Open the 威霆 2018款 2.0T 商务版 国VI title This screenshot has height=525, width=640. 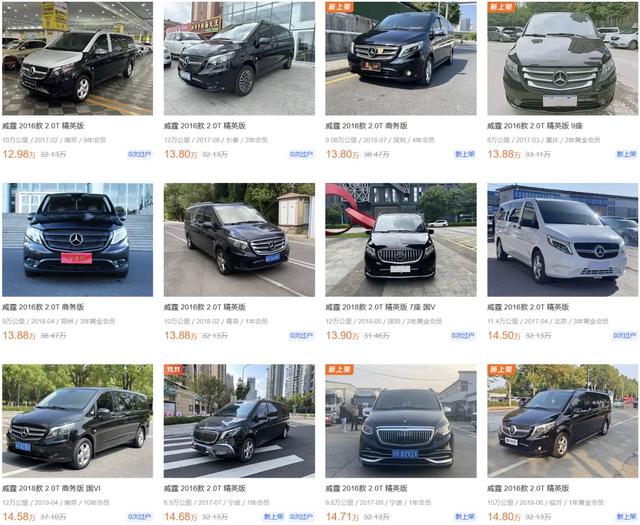click(51, 488)
